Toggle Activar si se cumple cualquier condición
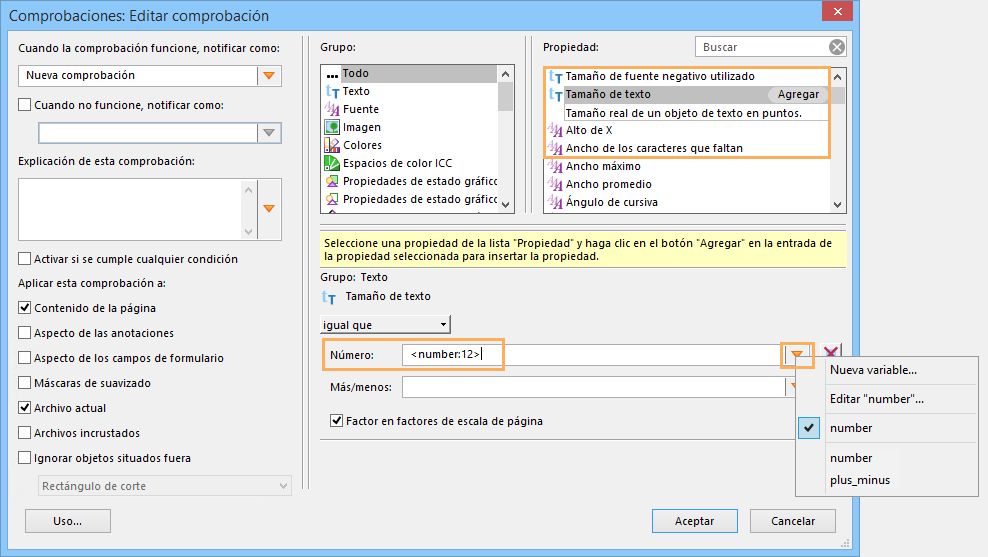The width and height of the screenshot is (988, 557). 25,258
